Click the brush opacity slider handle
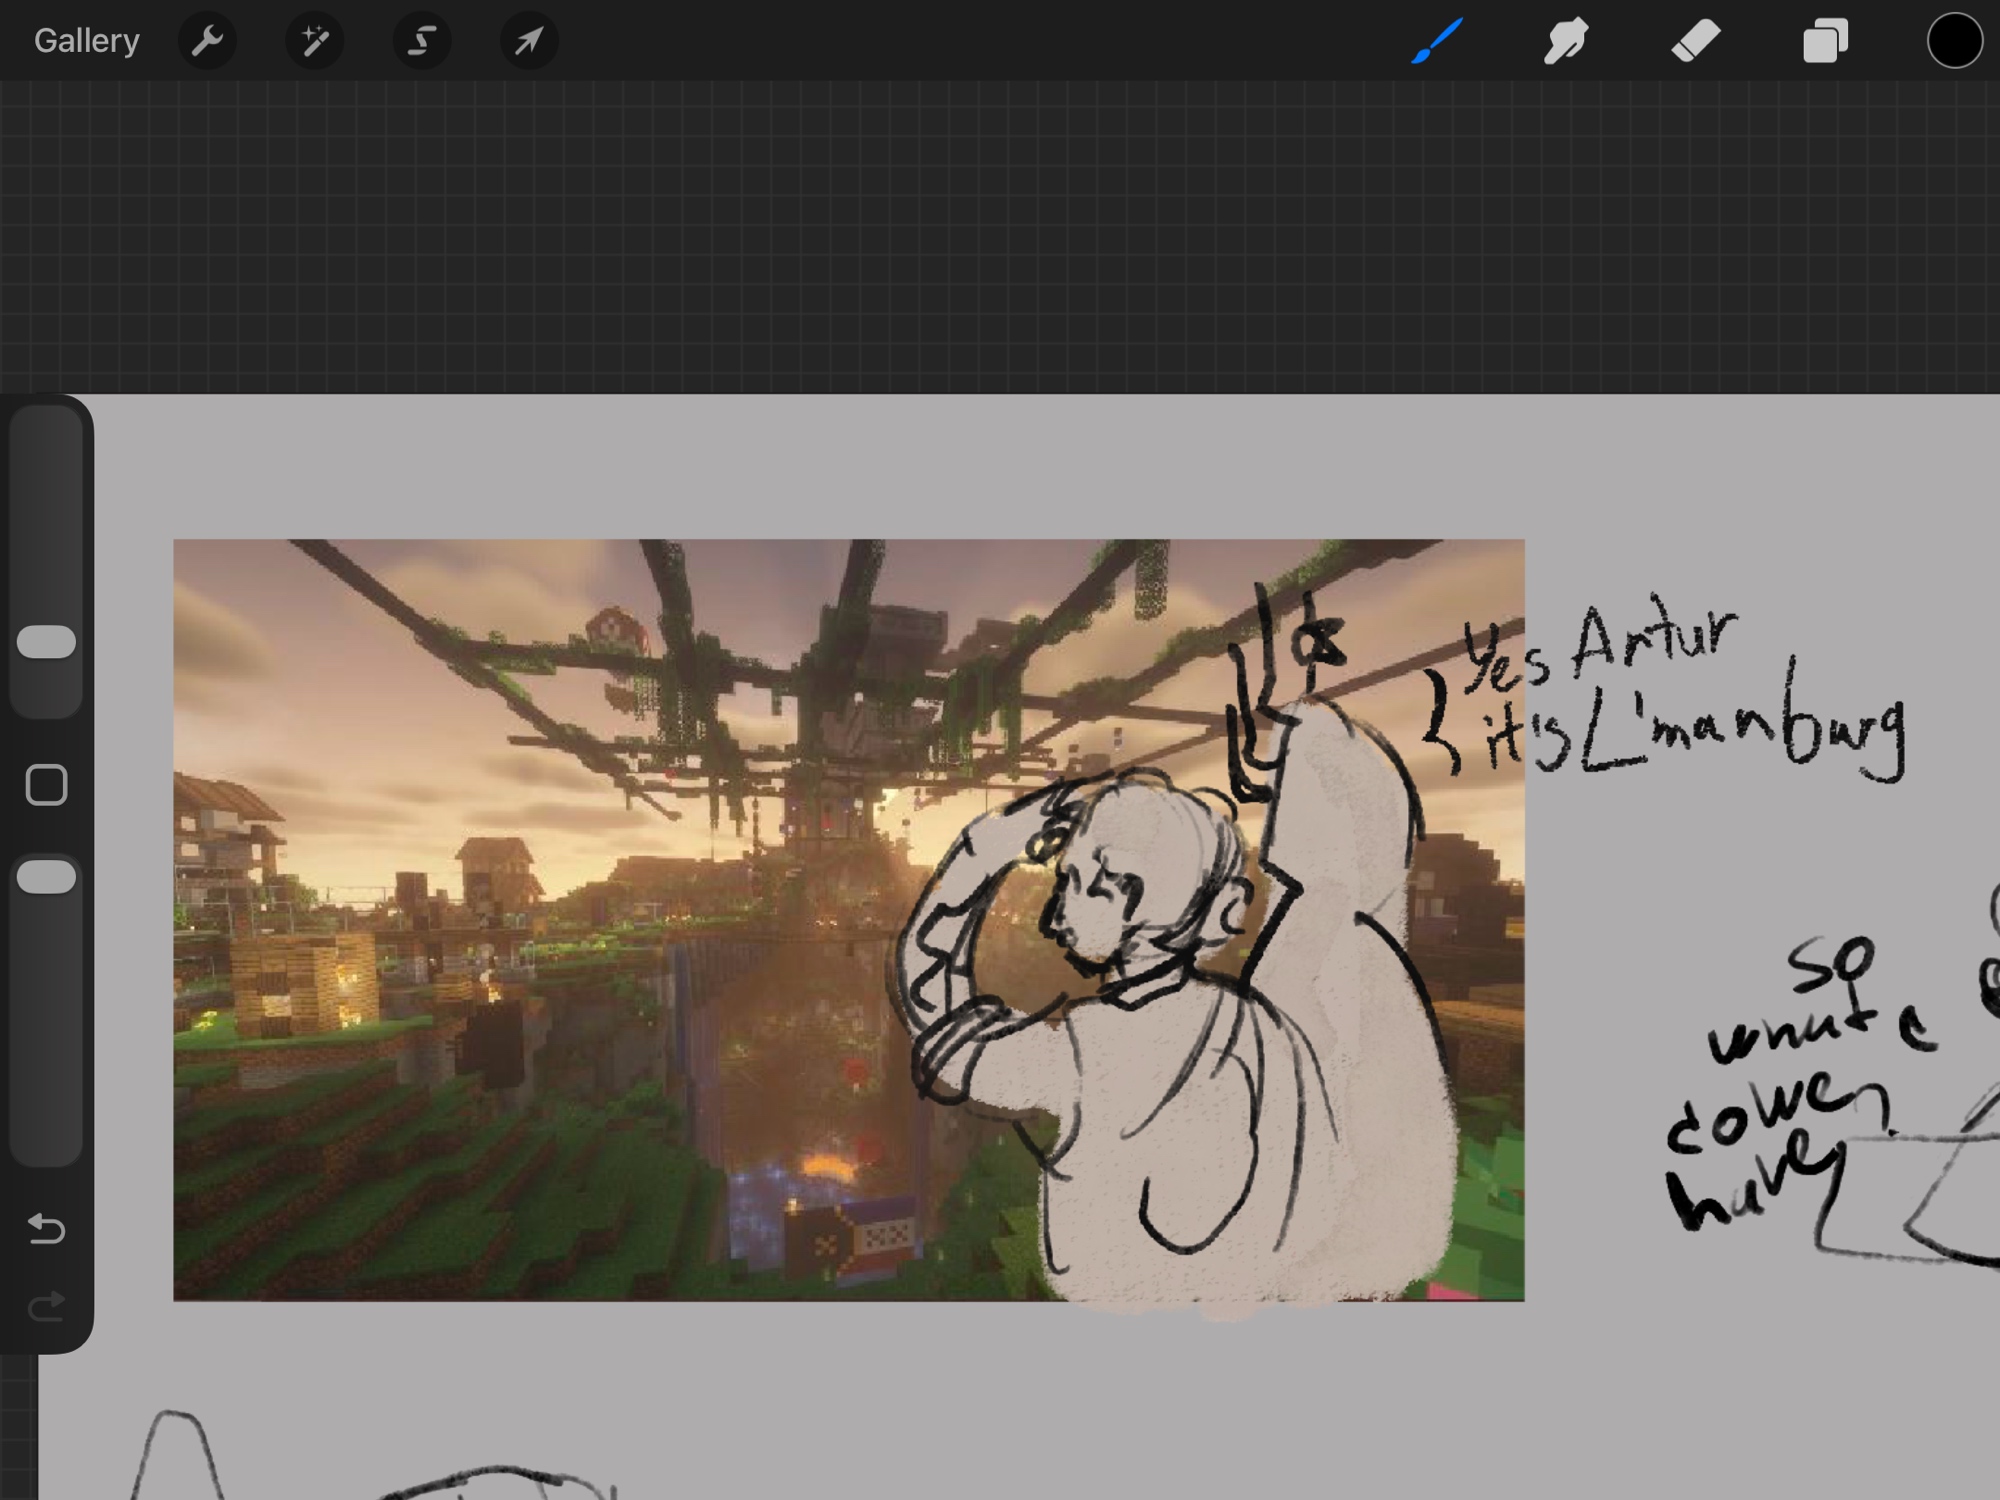This screenshot has height=1500, width=2000. [x=46, y=877]
